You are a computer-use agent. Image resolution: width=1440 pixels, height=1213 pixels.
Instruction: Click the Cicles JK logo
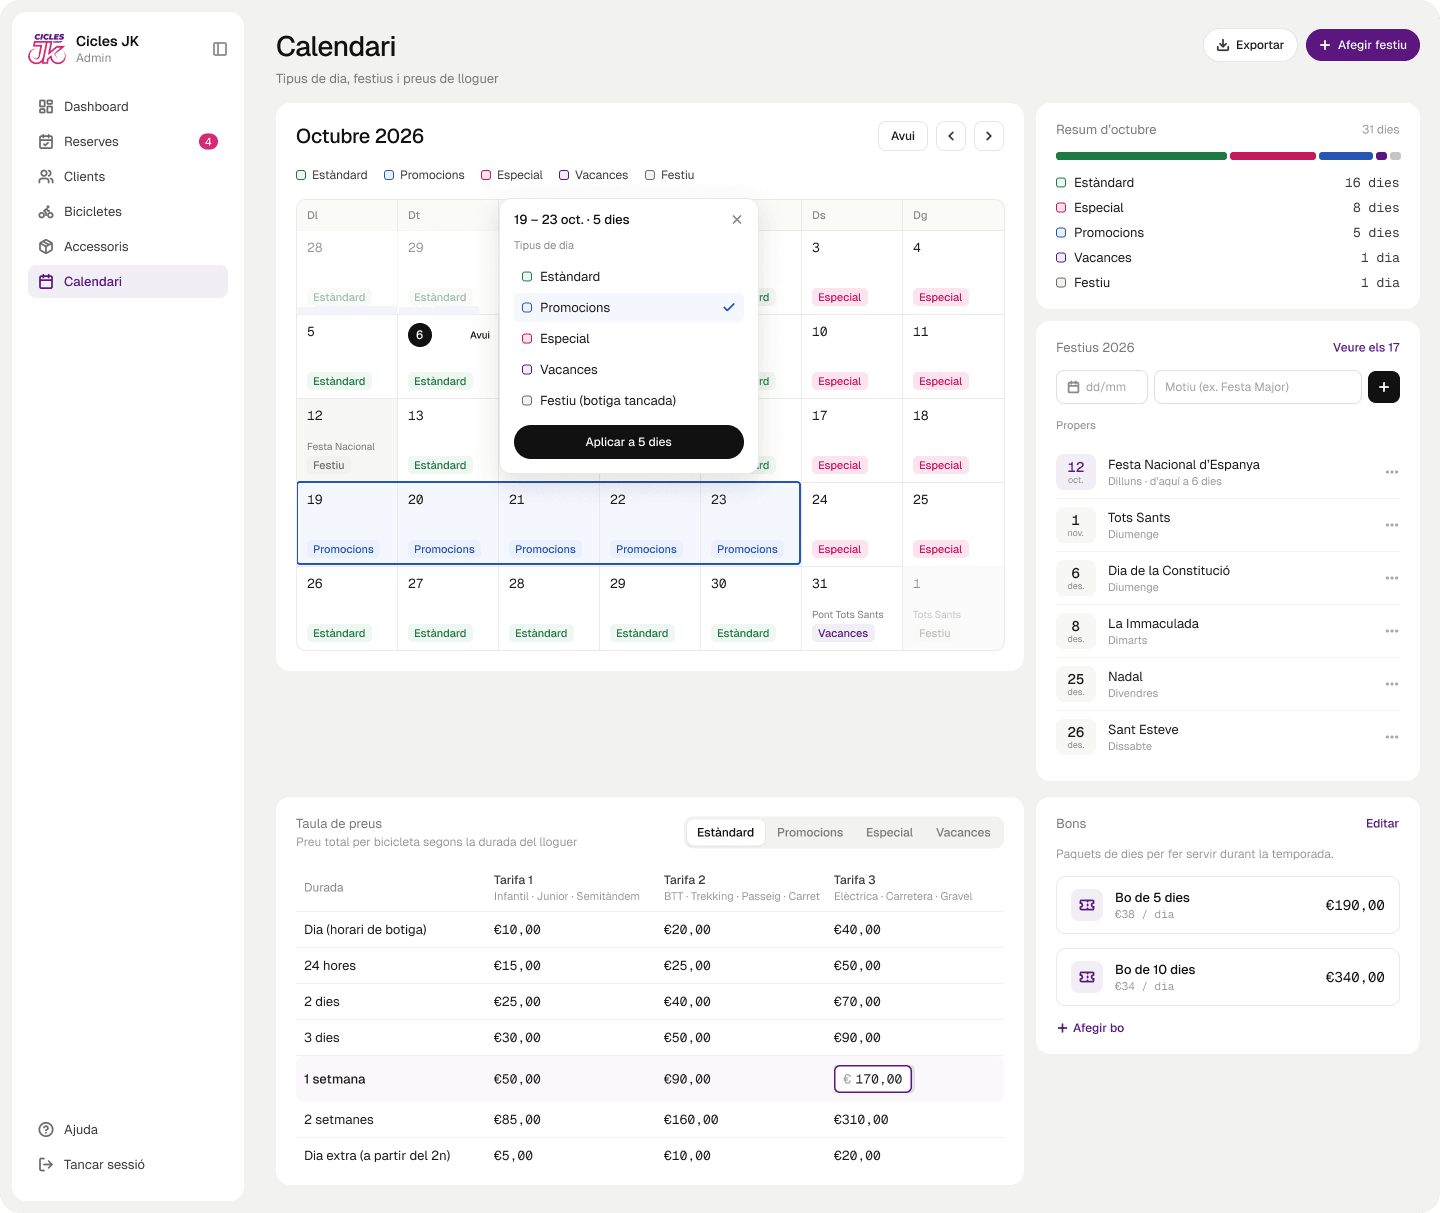coord(47,48)
